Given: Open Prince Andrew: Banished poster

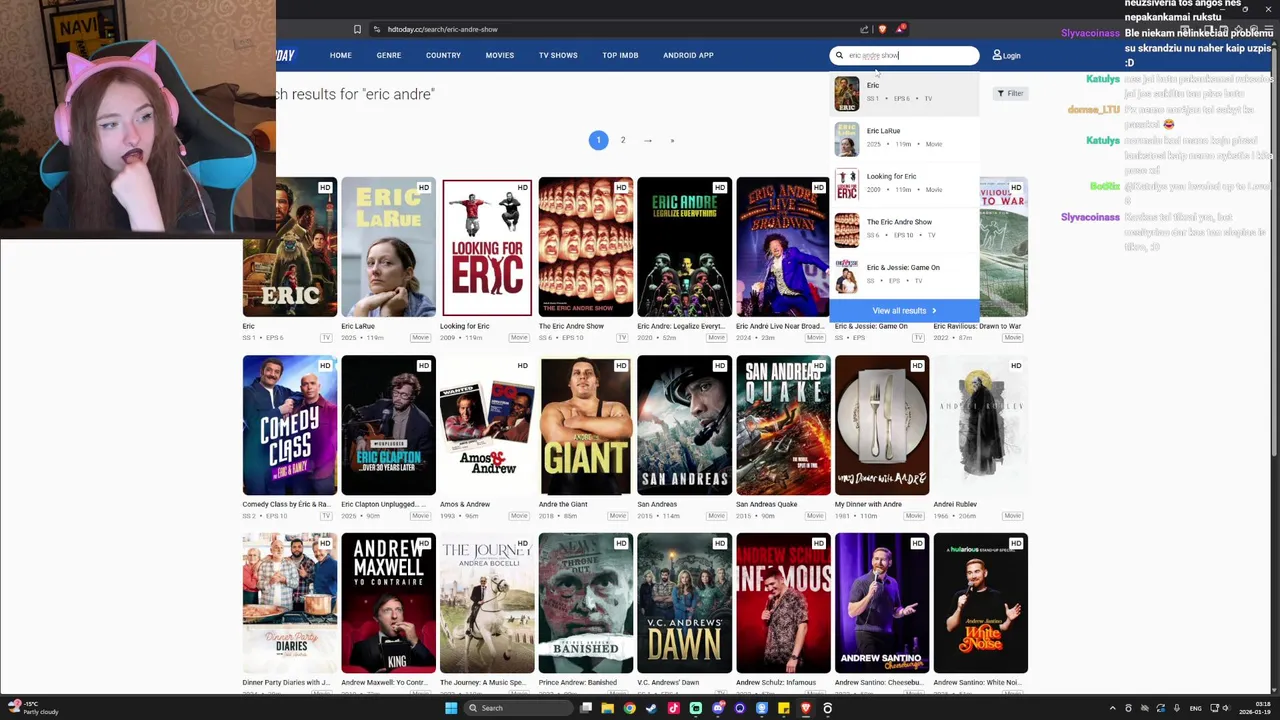Looking at the screenshot, I should tap(586, 603).
